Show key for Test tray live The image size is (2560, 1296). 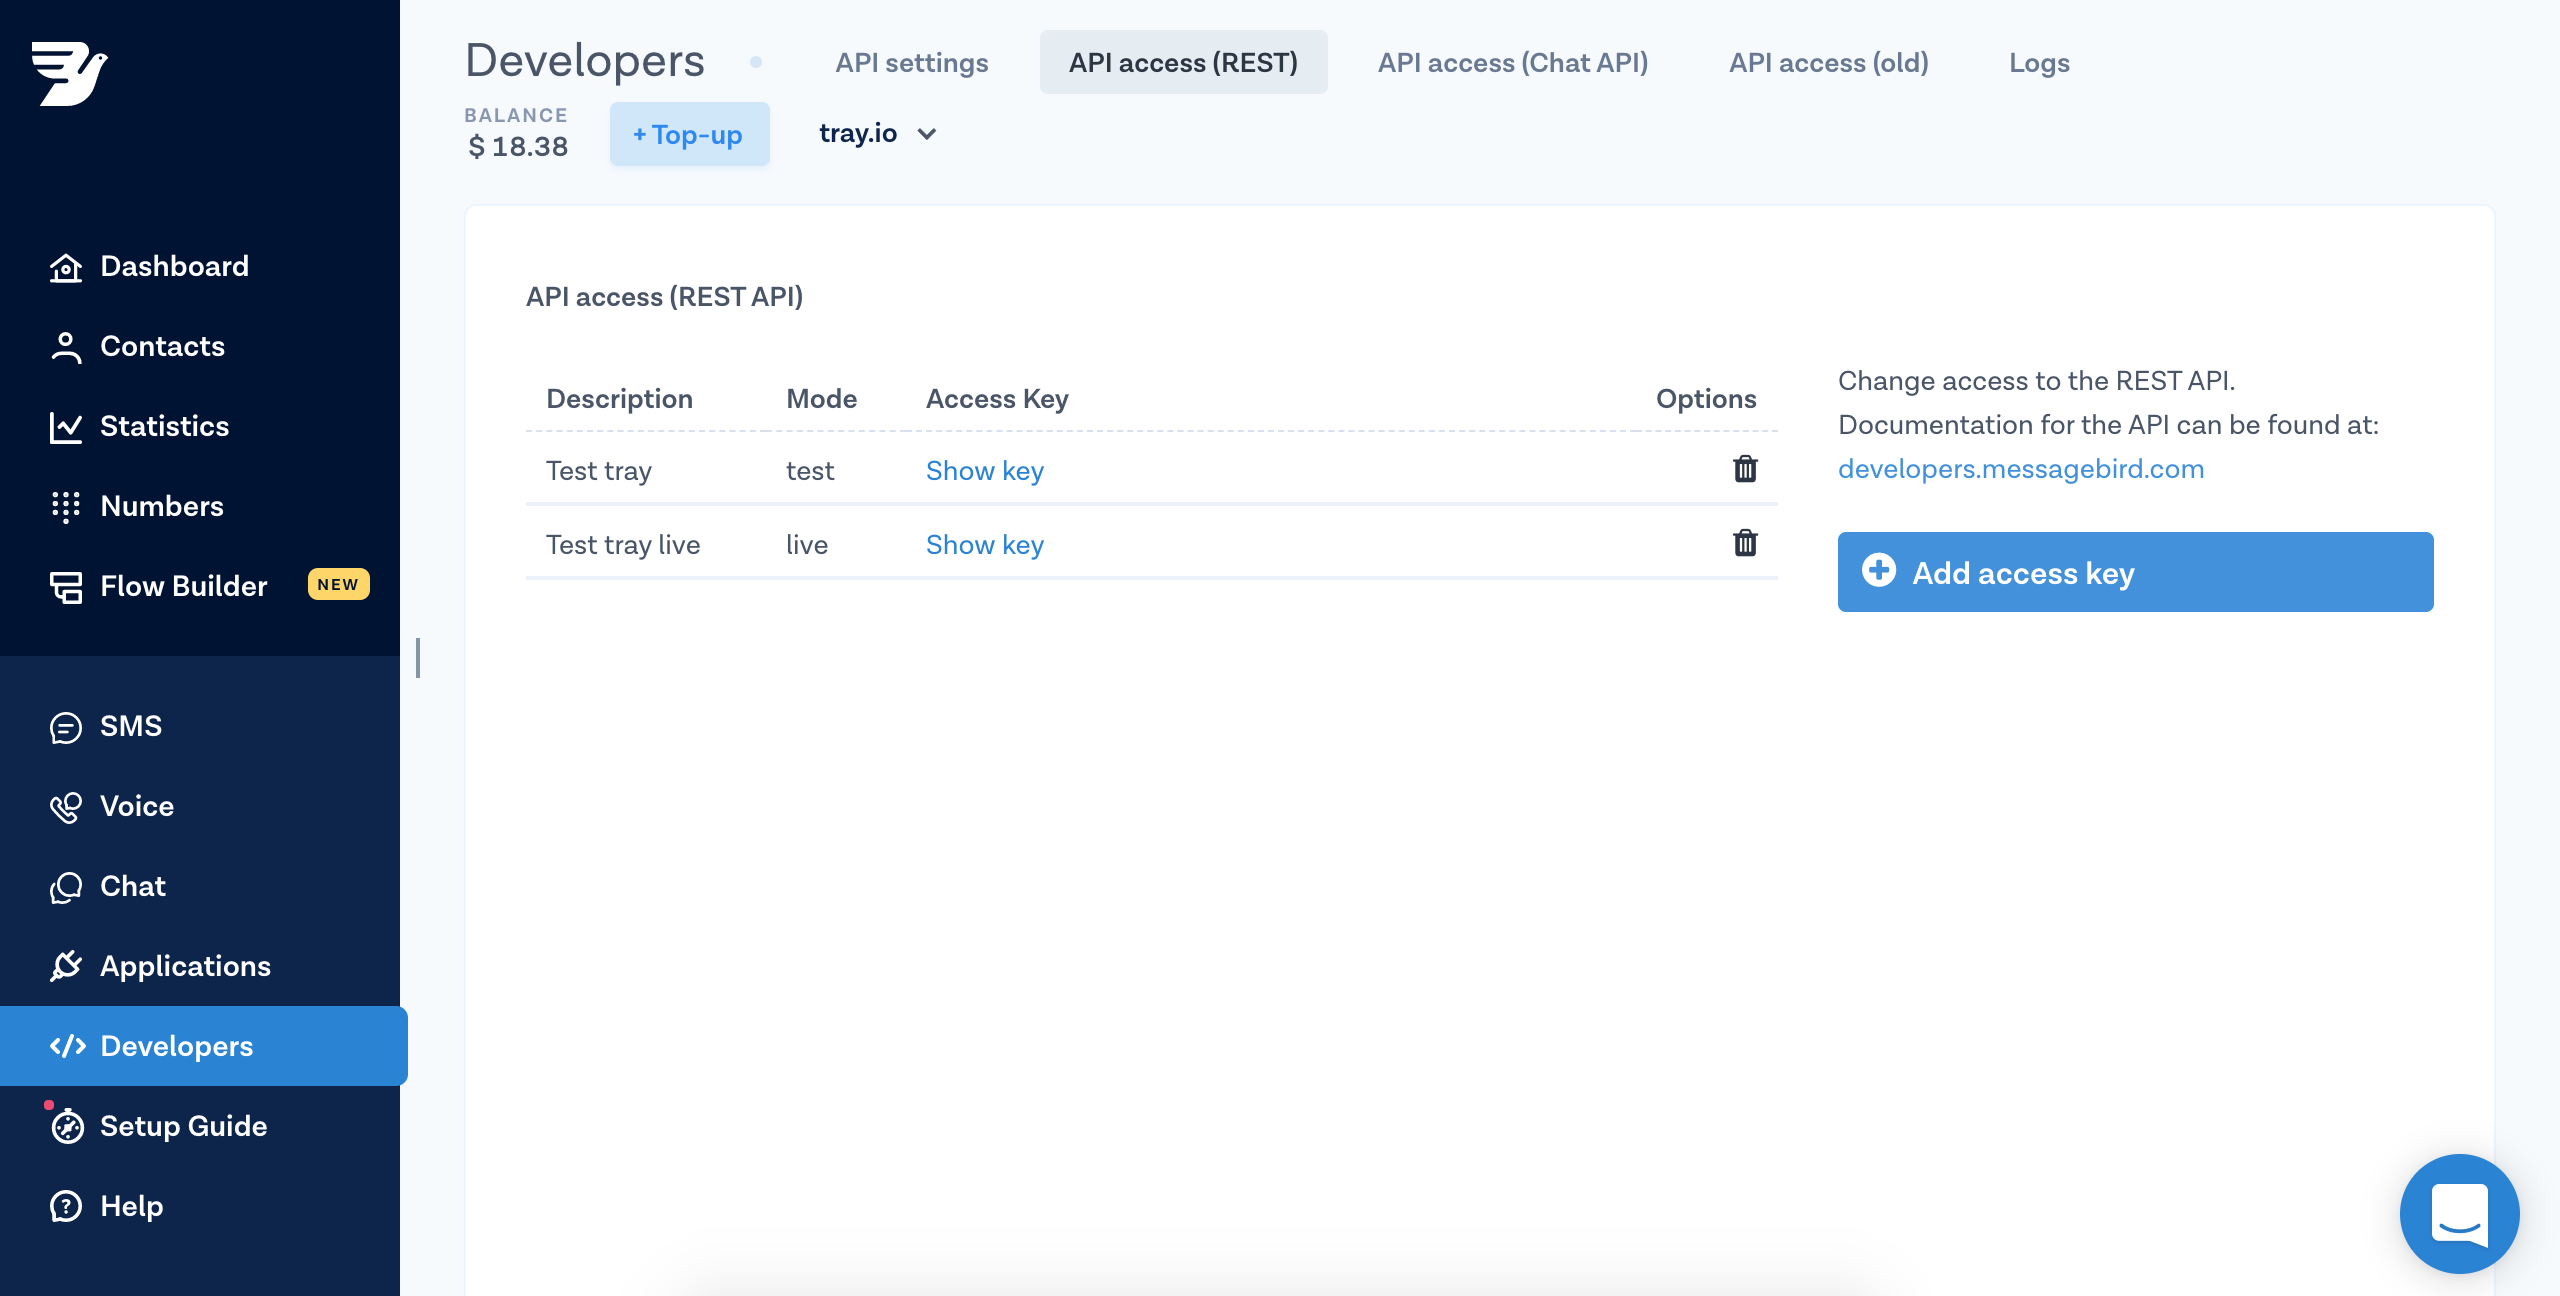984,544
